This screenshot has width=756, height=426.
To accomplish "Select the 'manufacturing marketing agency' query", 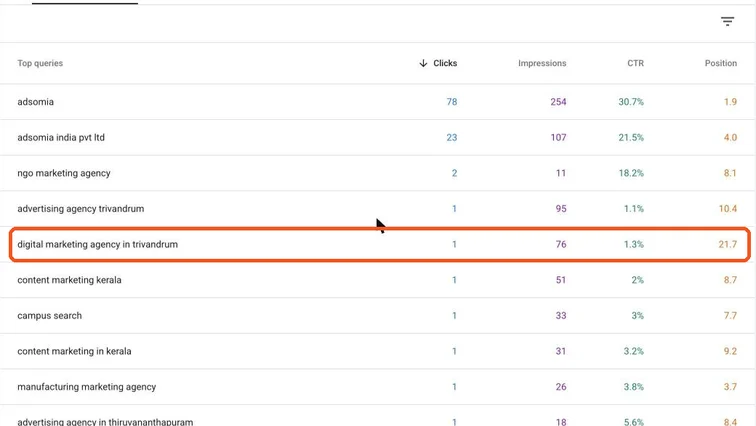I will click(x=87, y=387).
